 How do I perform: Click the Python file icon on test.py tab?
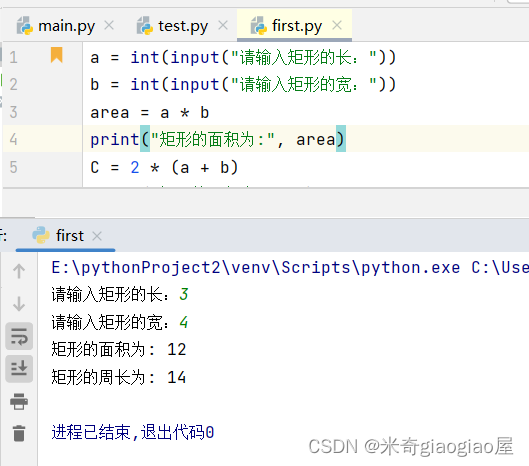(145, 26)
